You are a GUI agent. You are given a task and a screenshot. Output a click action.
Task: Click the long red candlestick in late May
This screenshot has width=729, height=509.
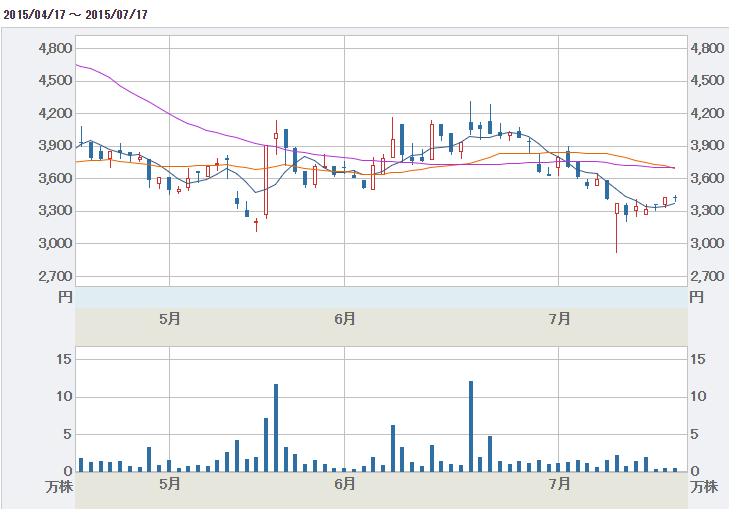(x=266, y=180)
